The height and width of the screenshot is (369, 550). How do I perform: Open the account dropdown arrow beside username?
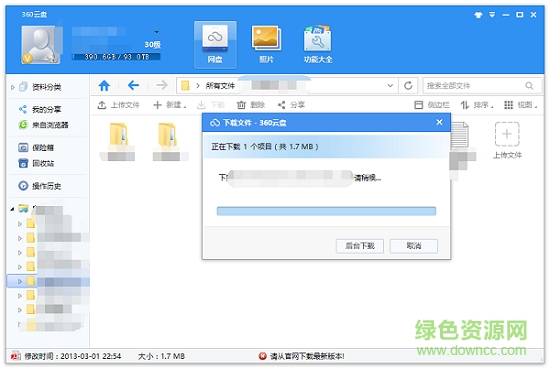click(x=156, y=32)
